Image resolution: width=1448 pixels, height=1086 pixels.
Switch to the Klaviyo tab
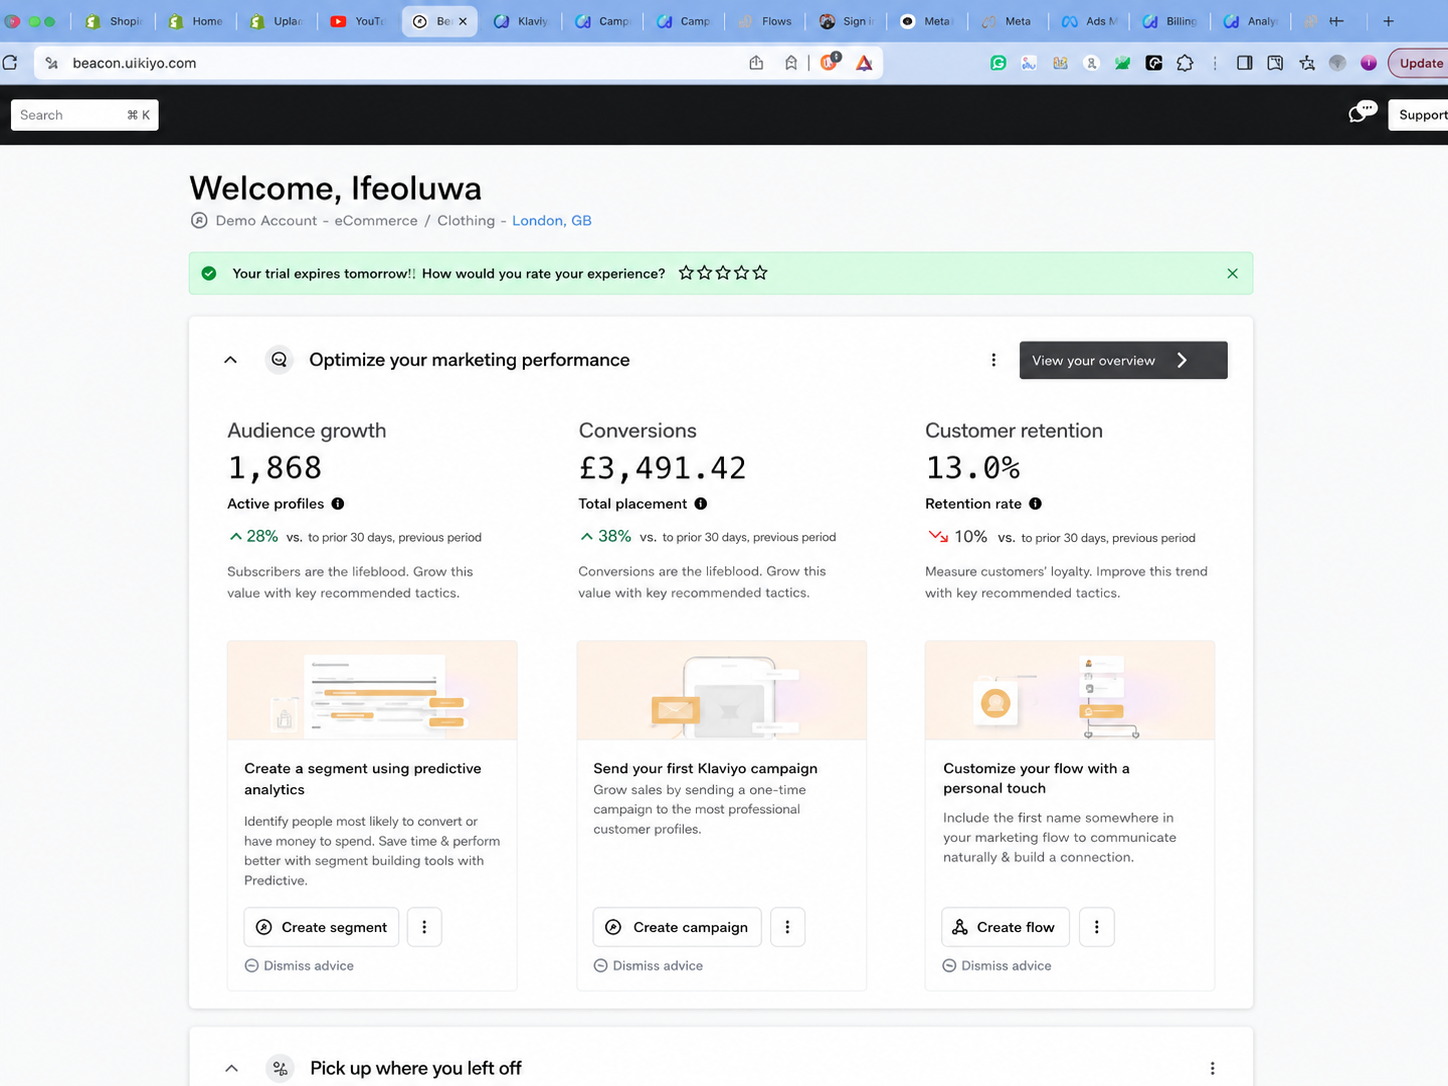coord(521,21)
